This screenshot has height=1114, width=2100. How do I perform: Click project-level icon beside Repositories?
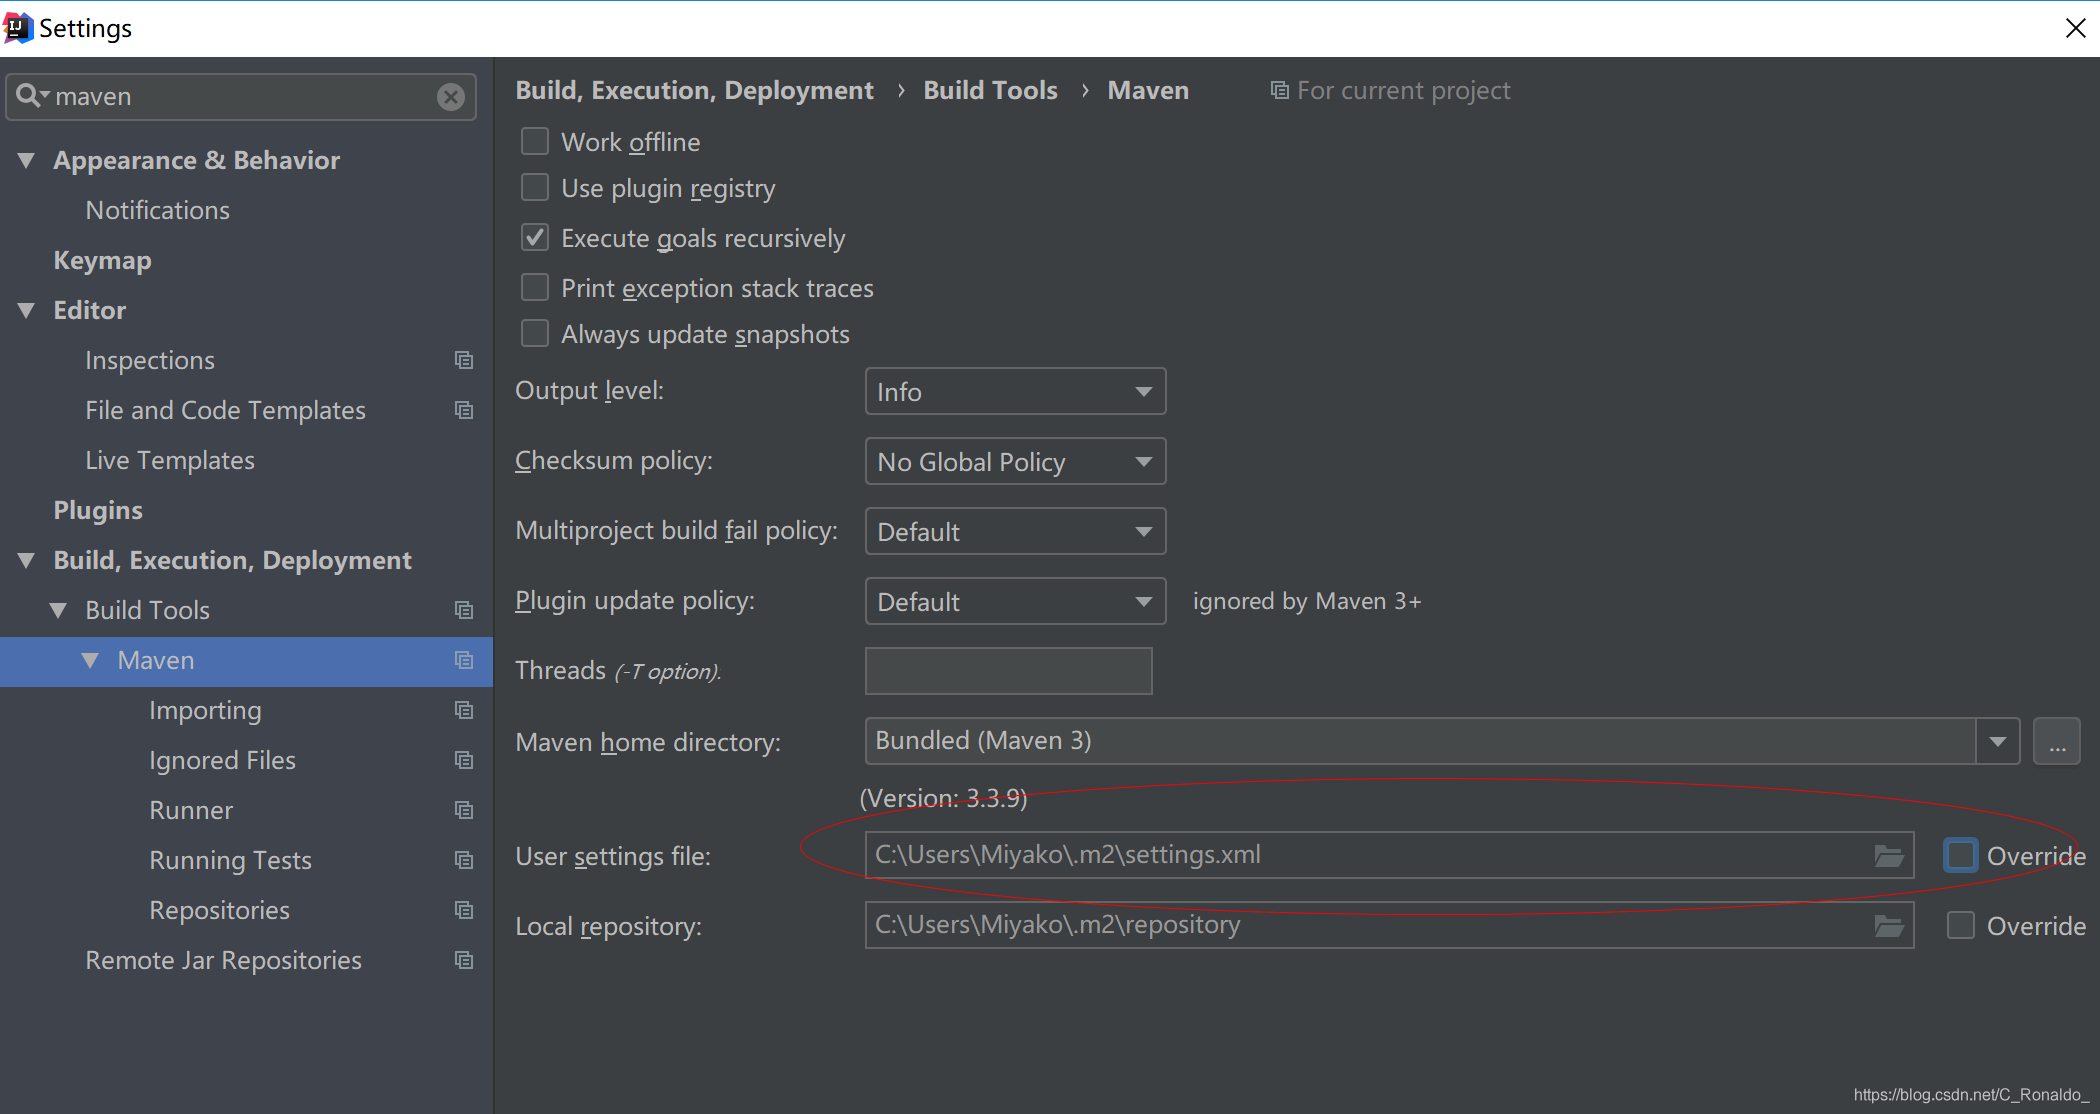click(464, 910)
